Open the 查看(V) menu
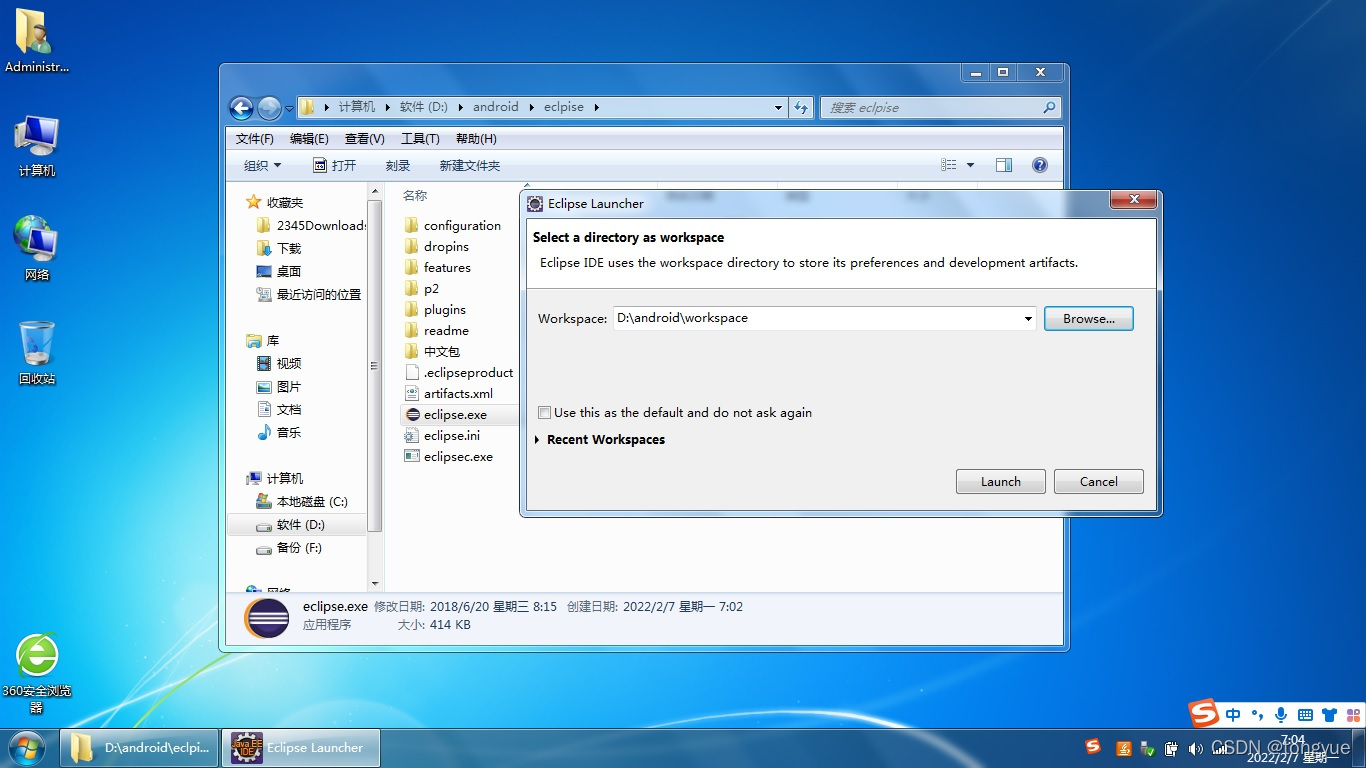The height and width of the screenshot is (768, 1366). click(365, 139)
